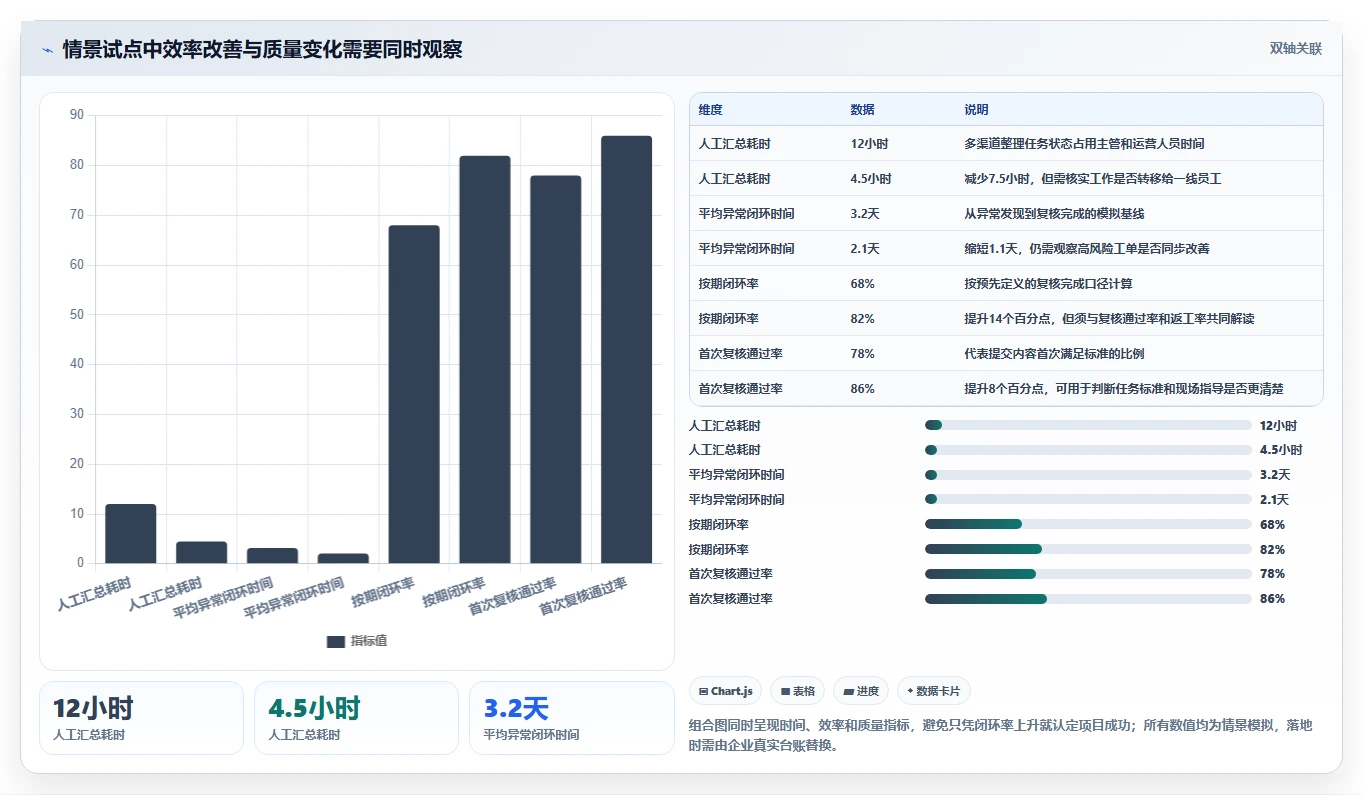Screen dimensions: 1363x795
Task: Click the 68% progress bar
Action: click(x=1088, y=524)
